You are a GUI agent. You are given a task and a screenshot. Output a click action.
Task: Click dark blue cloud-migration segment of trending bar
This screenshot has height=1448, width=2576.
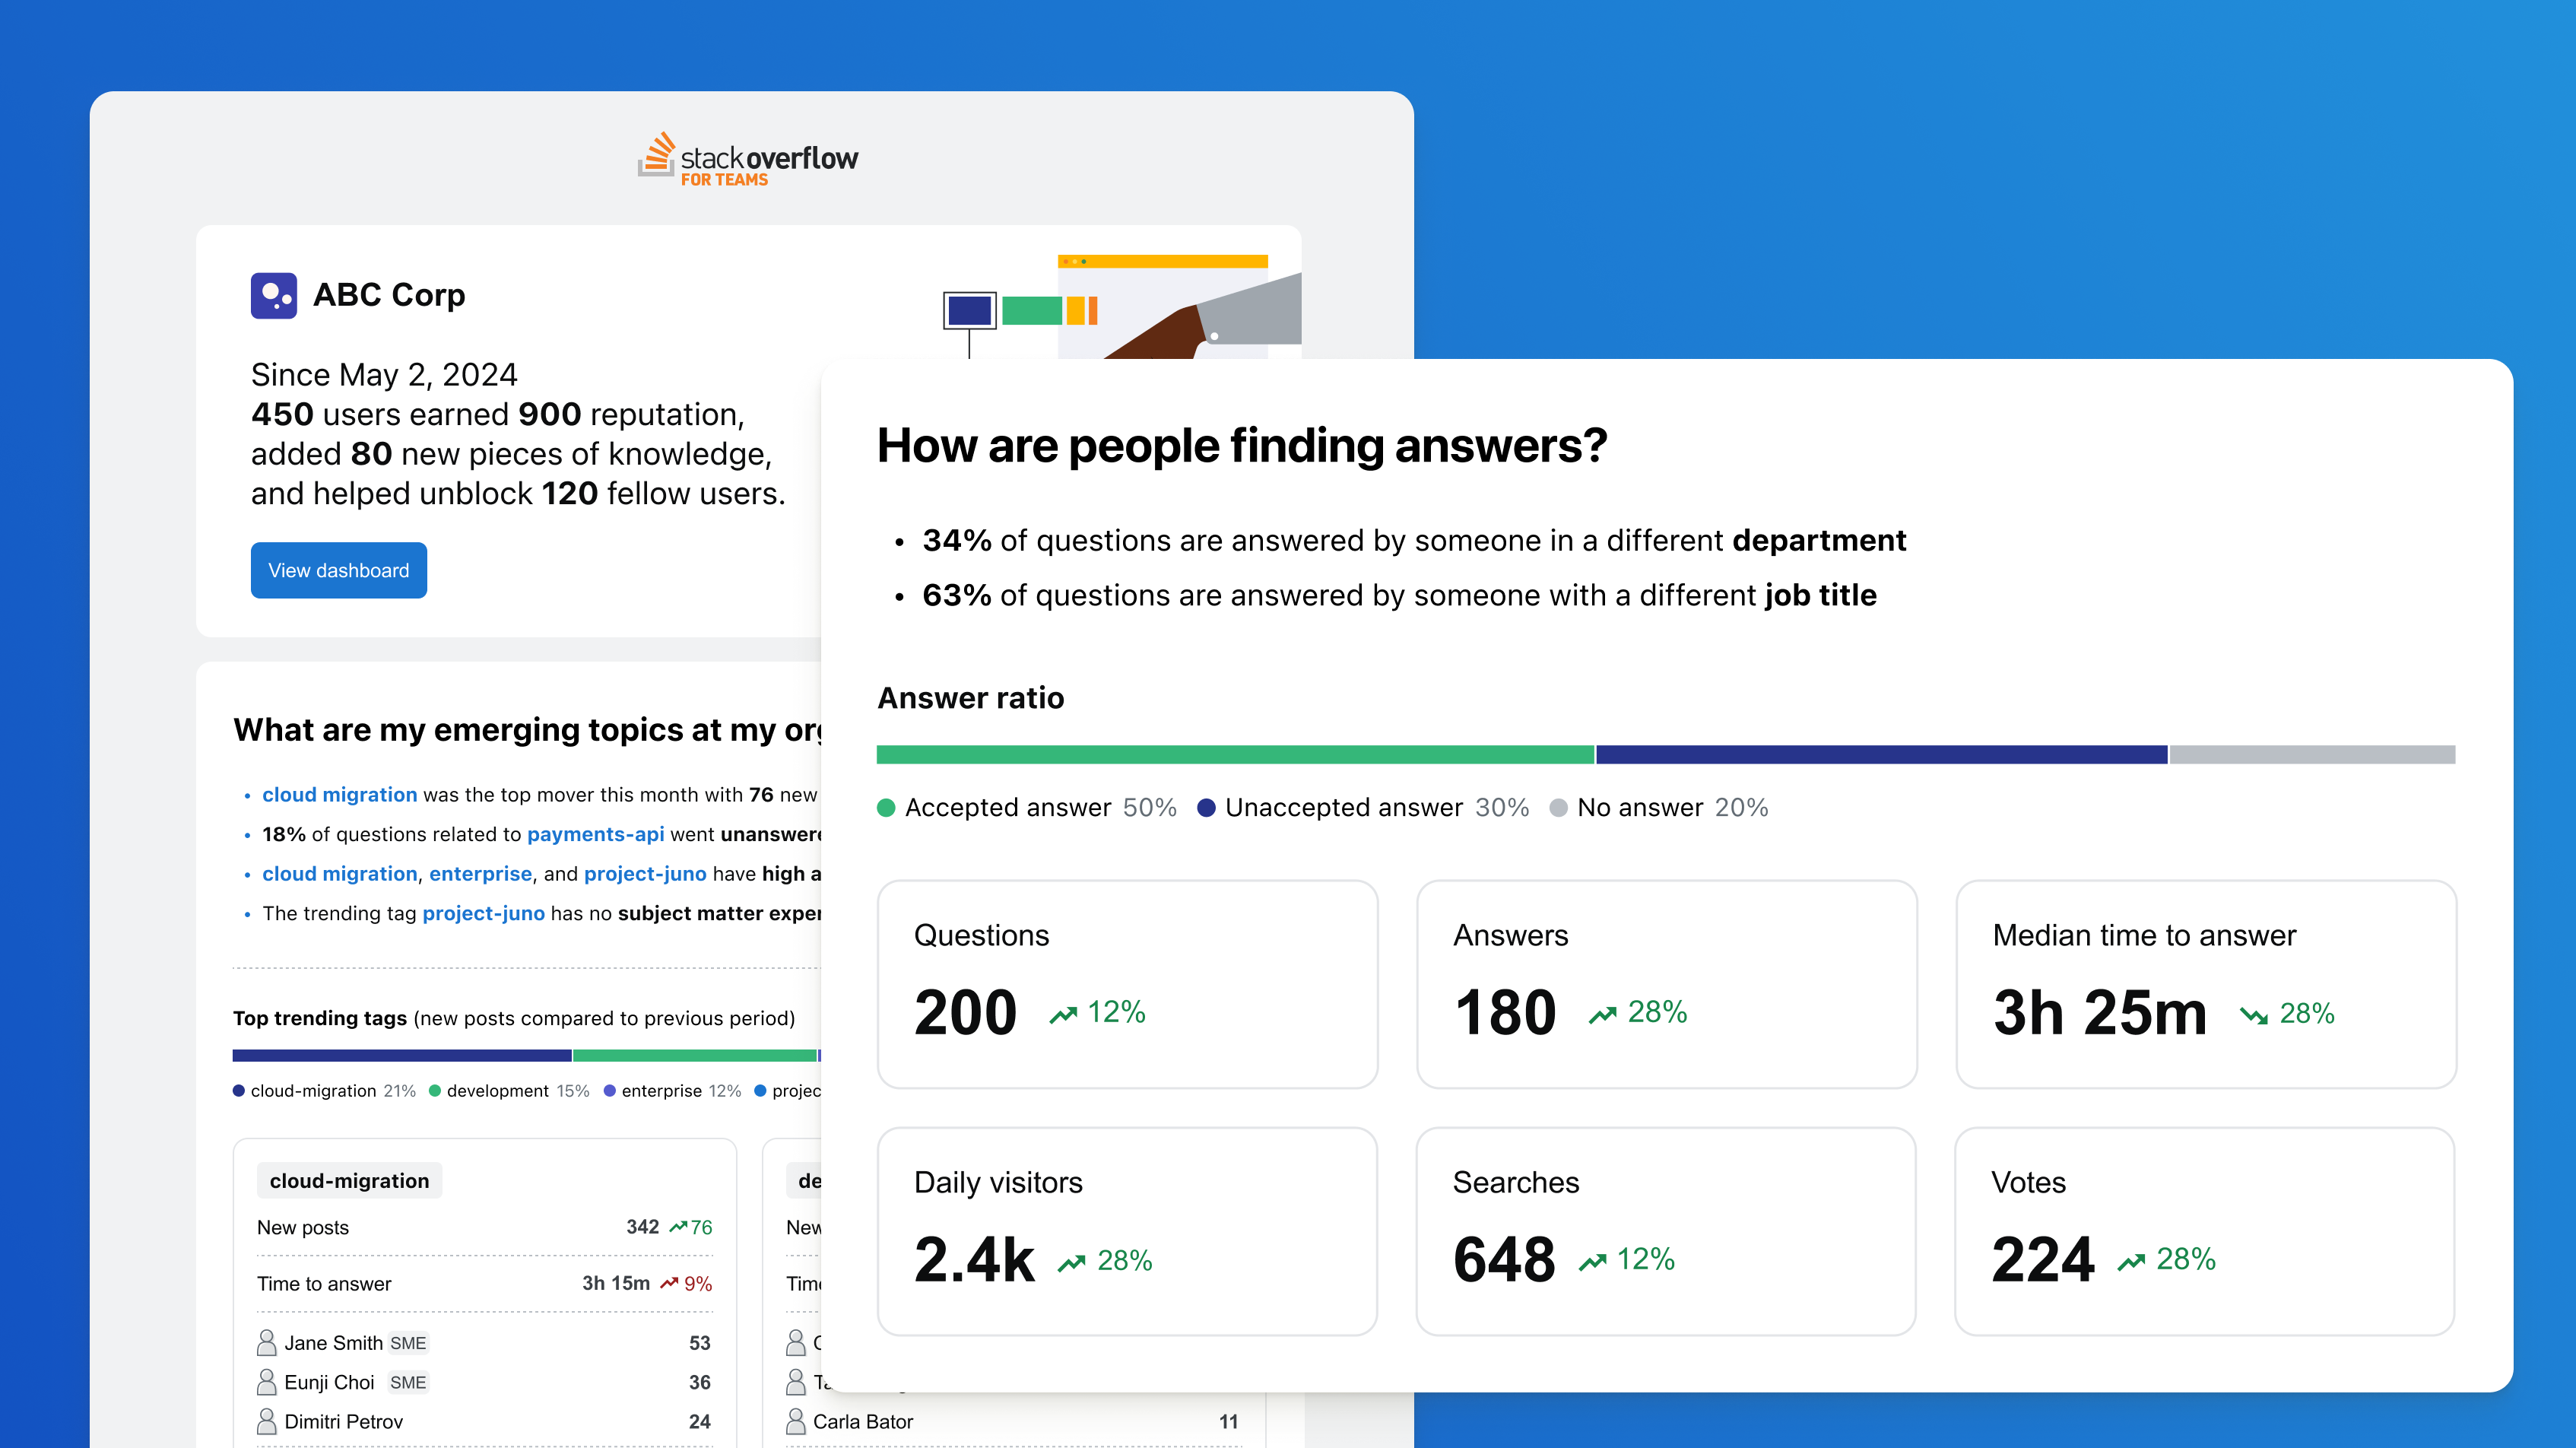coord(402,1055)
